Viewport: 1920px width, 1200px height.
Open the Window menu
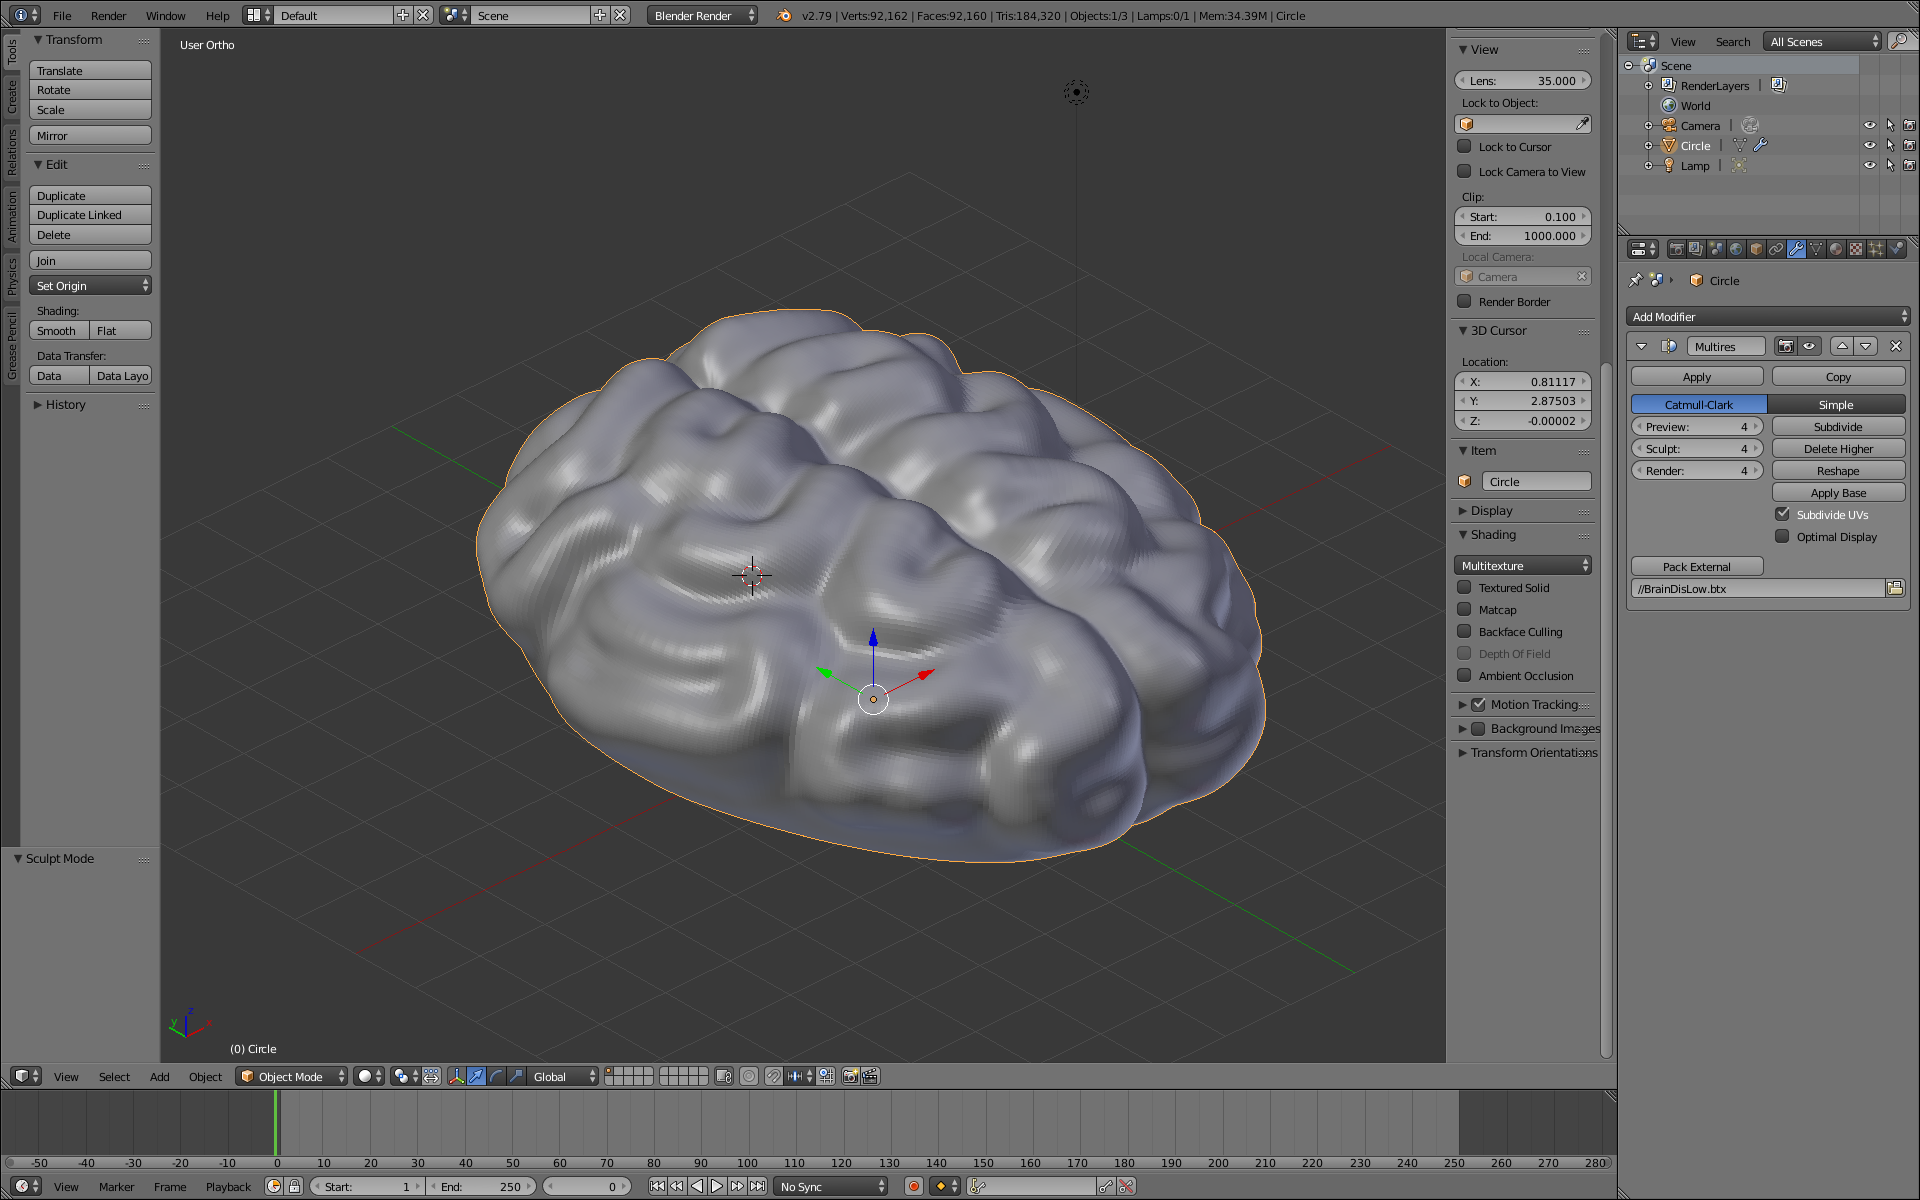coord(165,15)
